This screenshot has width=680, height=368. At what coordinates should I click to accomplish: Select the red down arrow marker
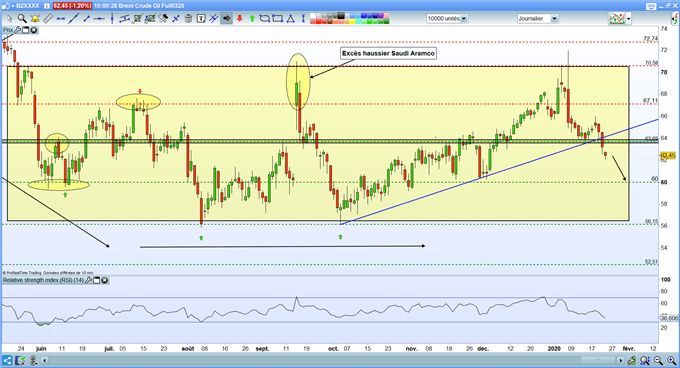(239, 19)
